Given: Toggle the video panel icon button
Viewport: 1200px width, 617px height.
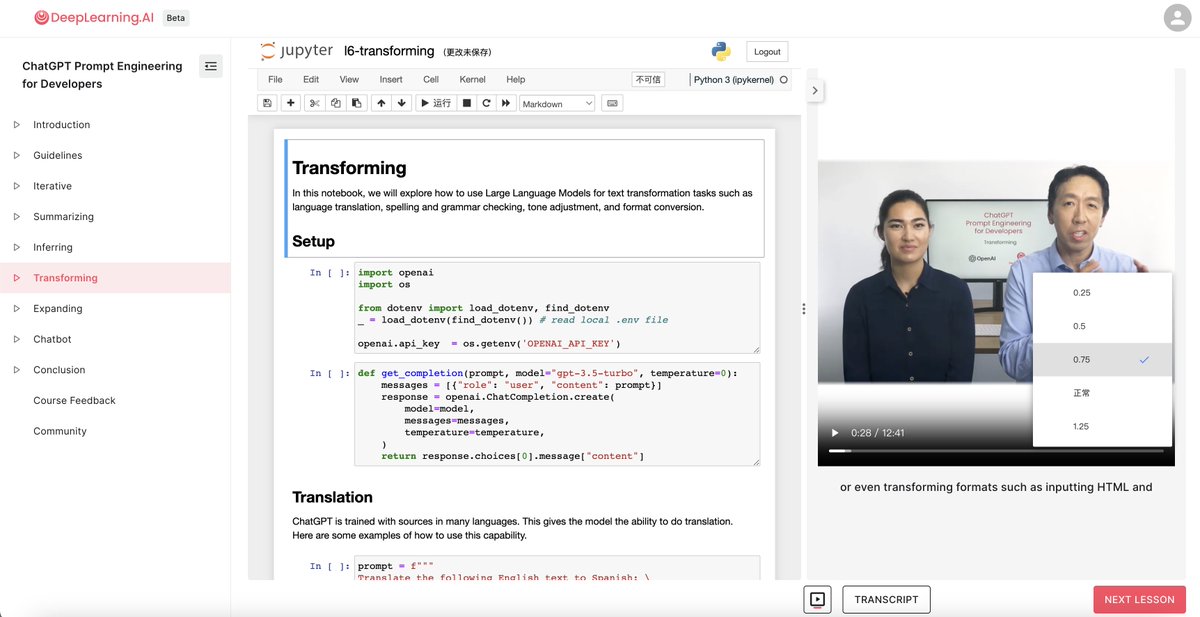Looking at the screenshot, I should (x=817, y=600).
